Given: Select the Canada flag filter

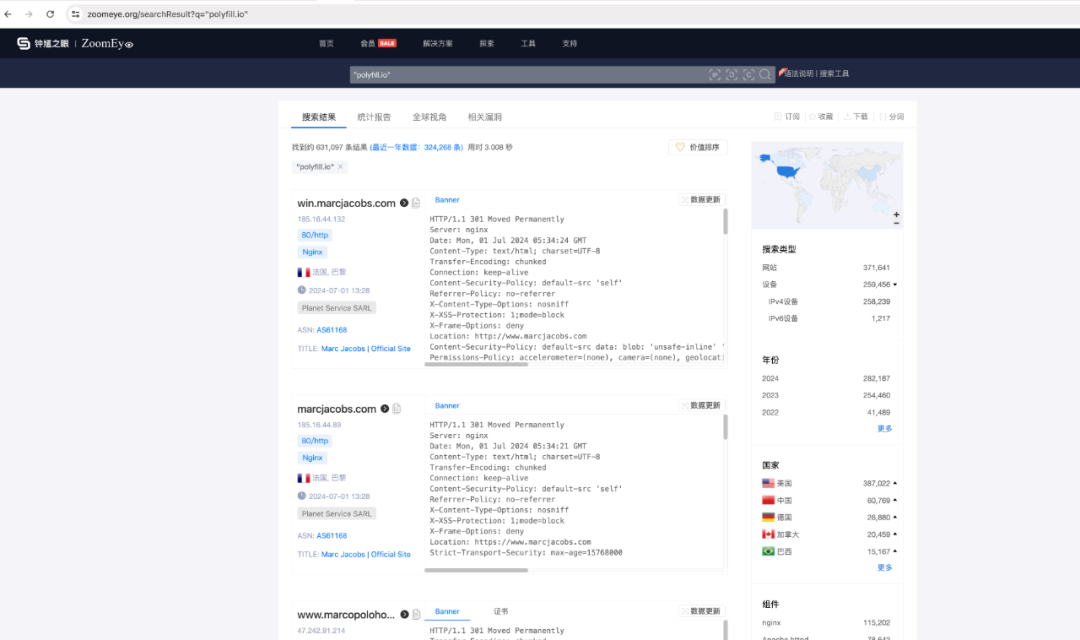Looking at the screenshot, I should (768, 534).
